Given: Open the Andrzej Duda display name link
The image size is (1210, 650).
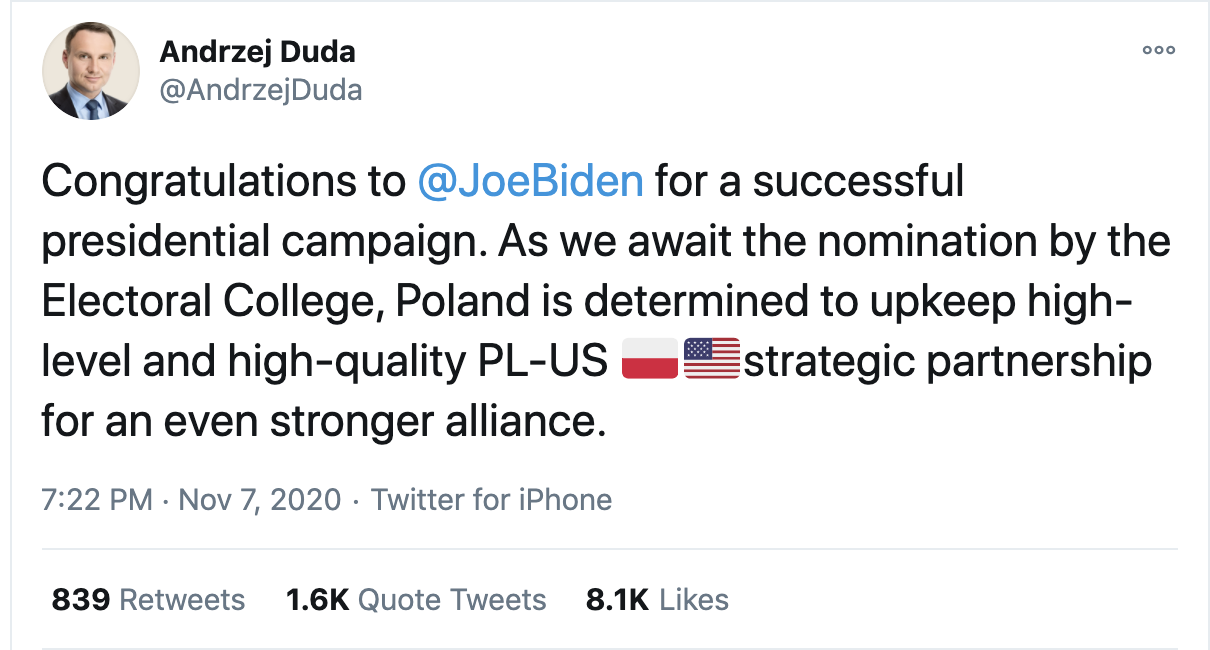Looking at the screenshot, I should (x=258, y=52).
